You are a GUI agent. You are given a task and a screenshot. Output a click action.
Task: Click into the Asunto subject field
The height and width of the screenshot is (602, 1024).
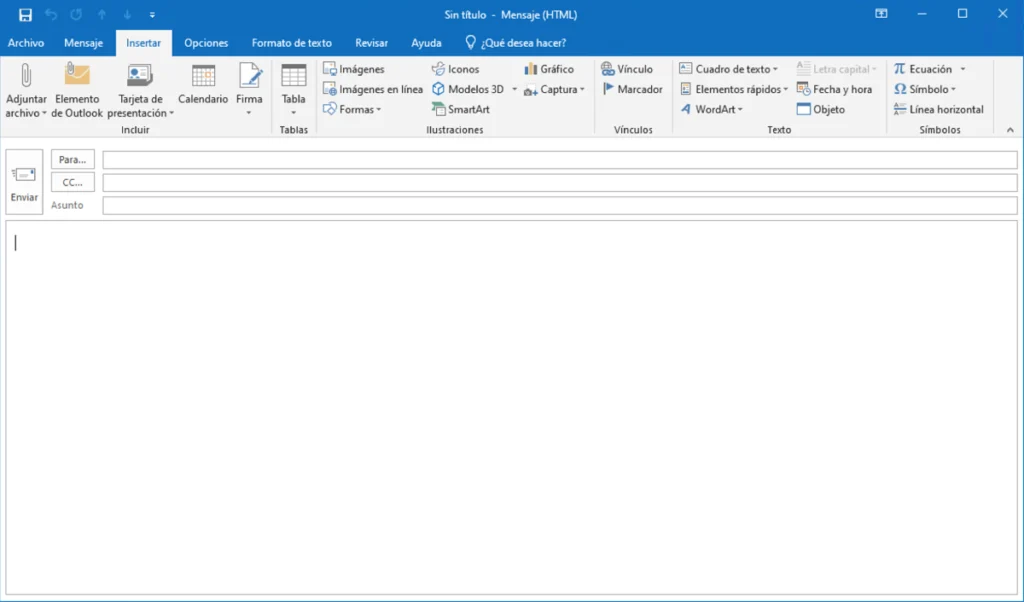pyautogui.click(x=559, y=205)
